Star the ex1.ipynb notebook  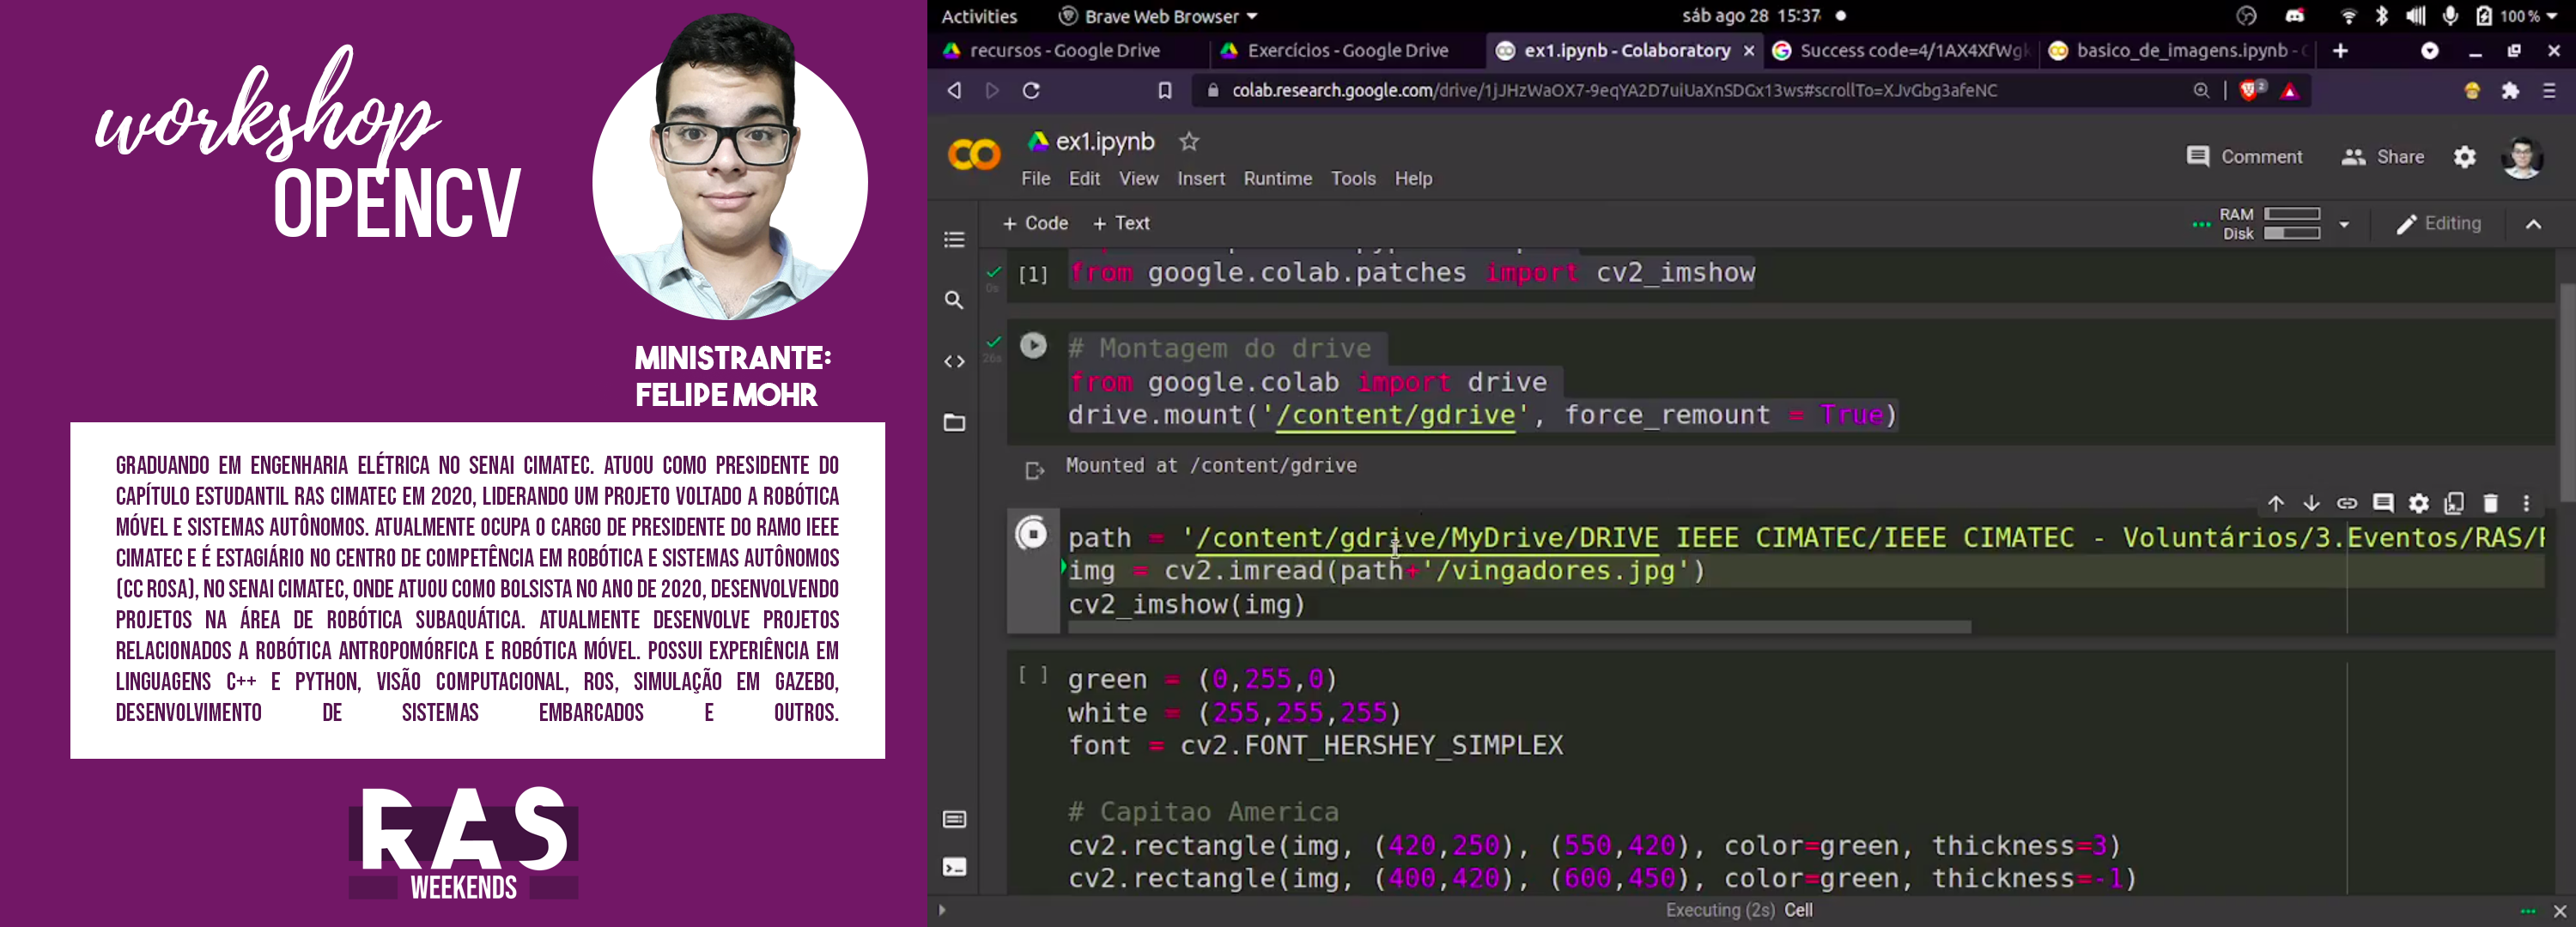click(x=1188, y=142)
